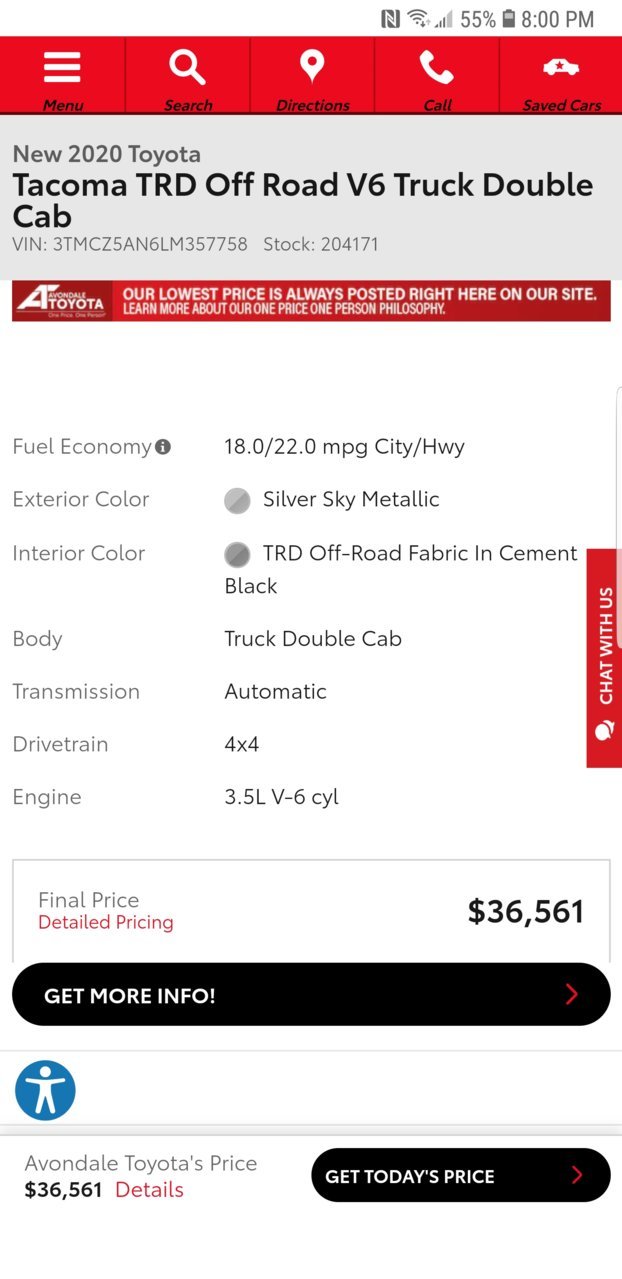Open CHAT WITH US side tab
The image size is (622, 1279).
(x=604, y=658)
